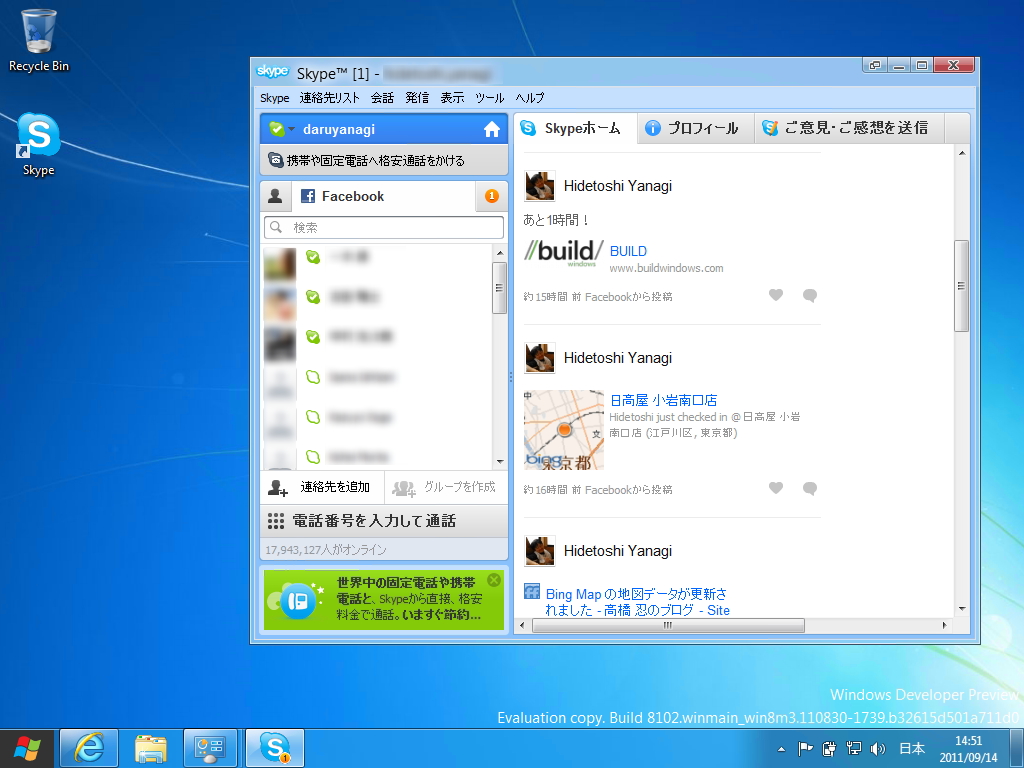This screenshot has width=1024, height=768.
Task: Select the contacts list person icon
Action: [275, 196]
